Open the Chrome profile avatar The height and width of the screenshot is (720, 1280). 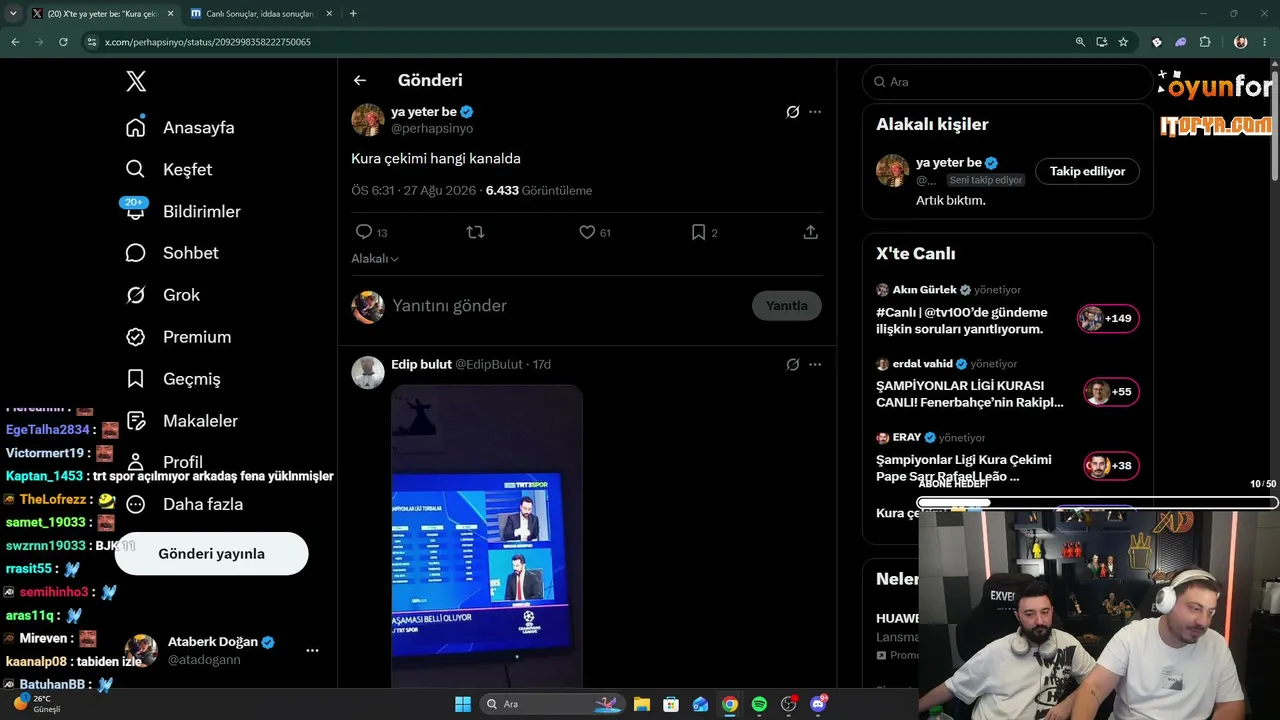click(x=1241, y=42)
